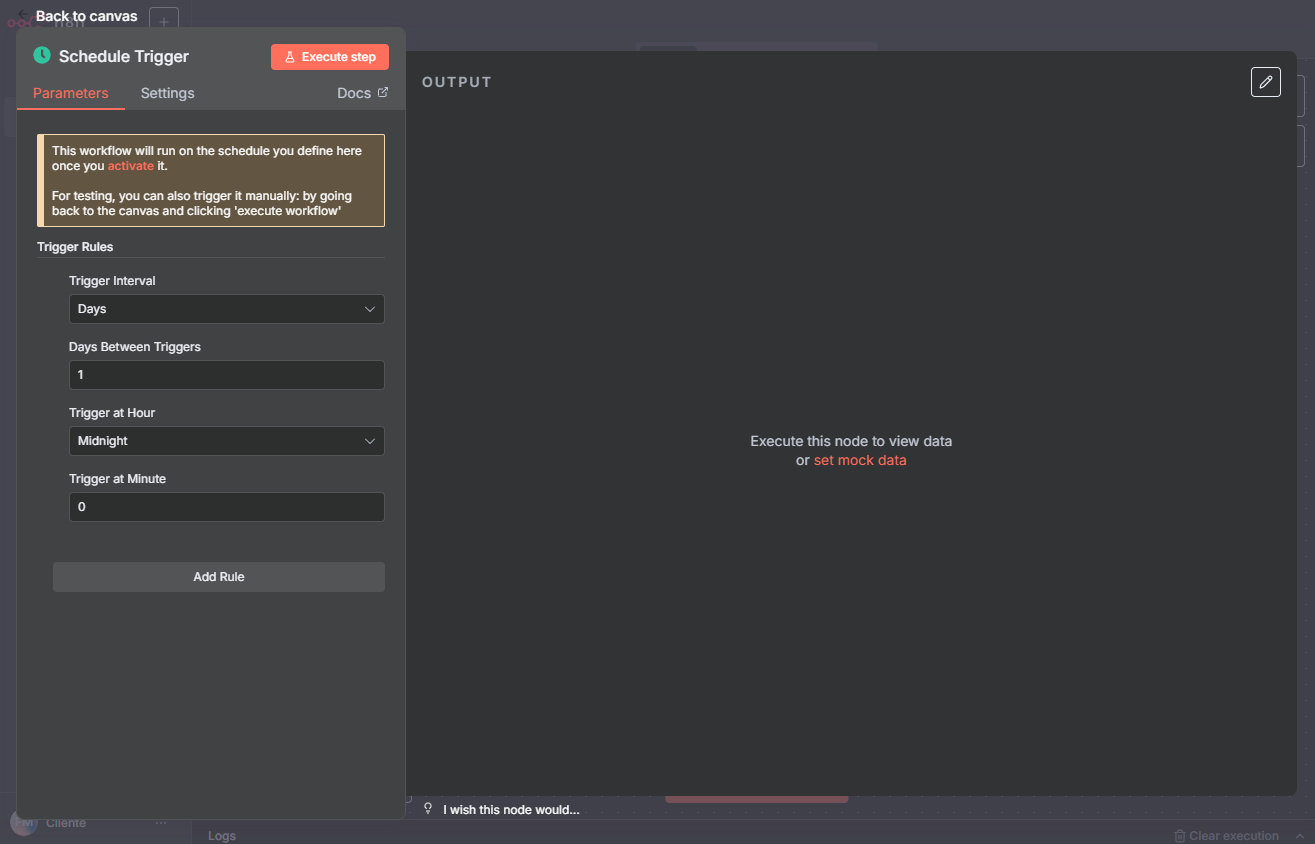This screenshot has width=1315, height=844.
Task: Click the Schedule Trigger node title
Action: coord(124,57)
